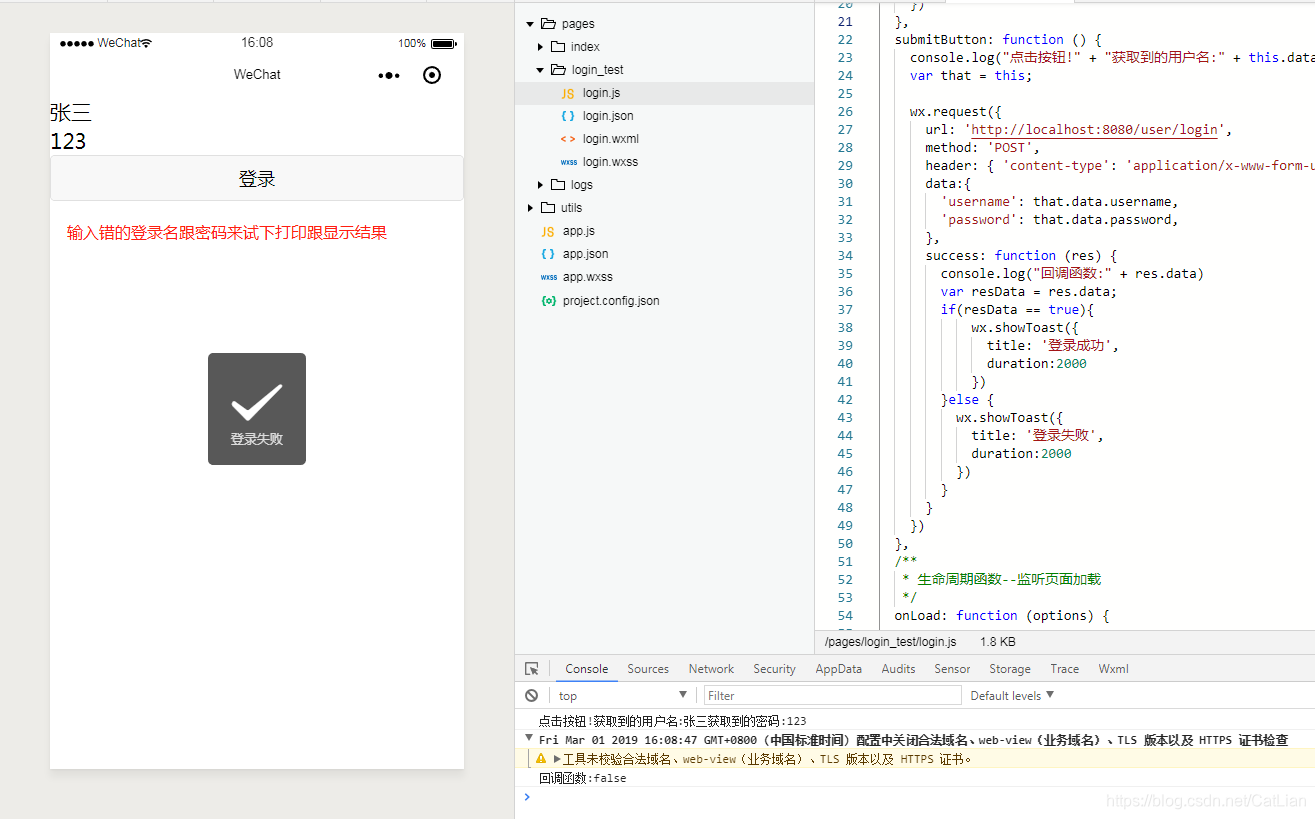
Task: Open the top context dropdown
Action: click(x=623, y=695)
